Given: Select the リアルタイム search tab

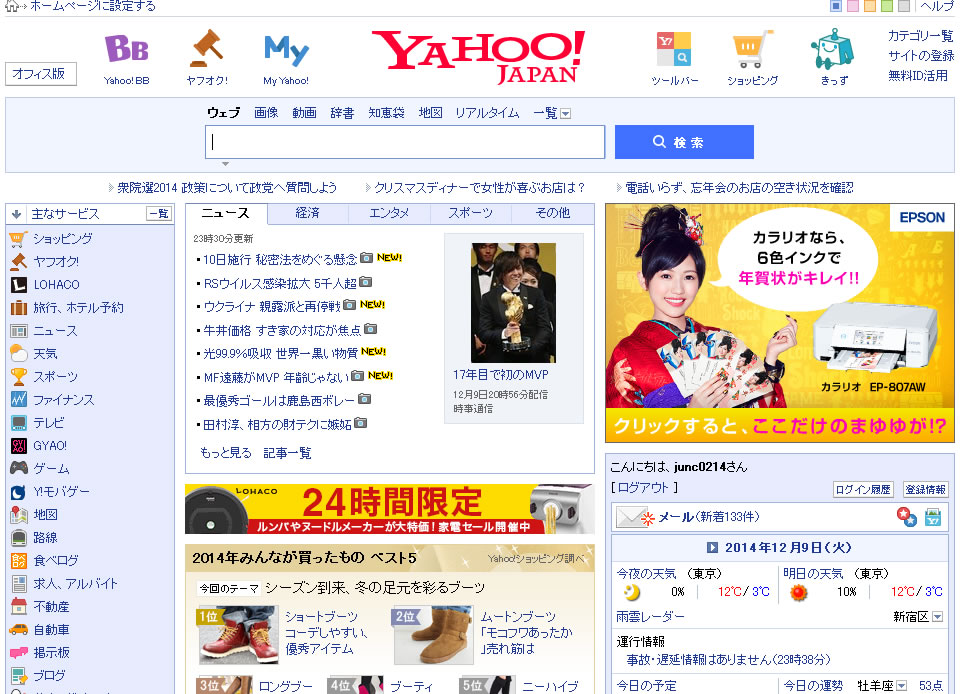Looking at the screenshot, I should coord(487,113).
